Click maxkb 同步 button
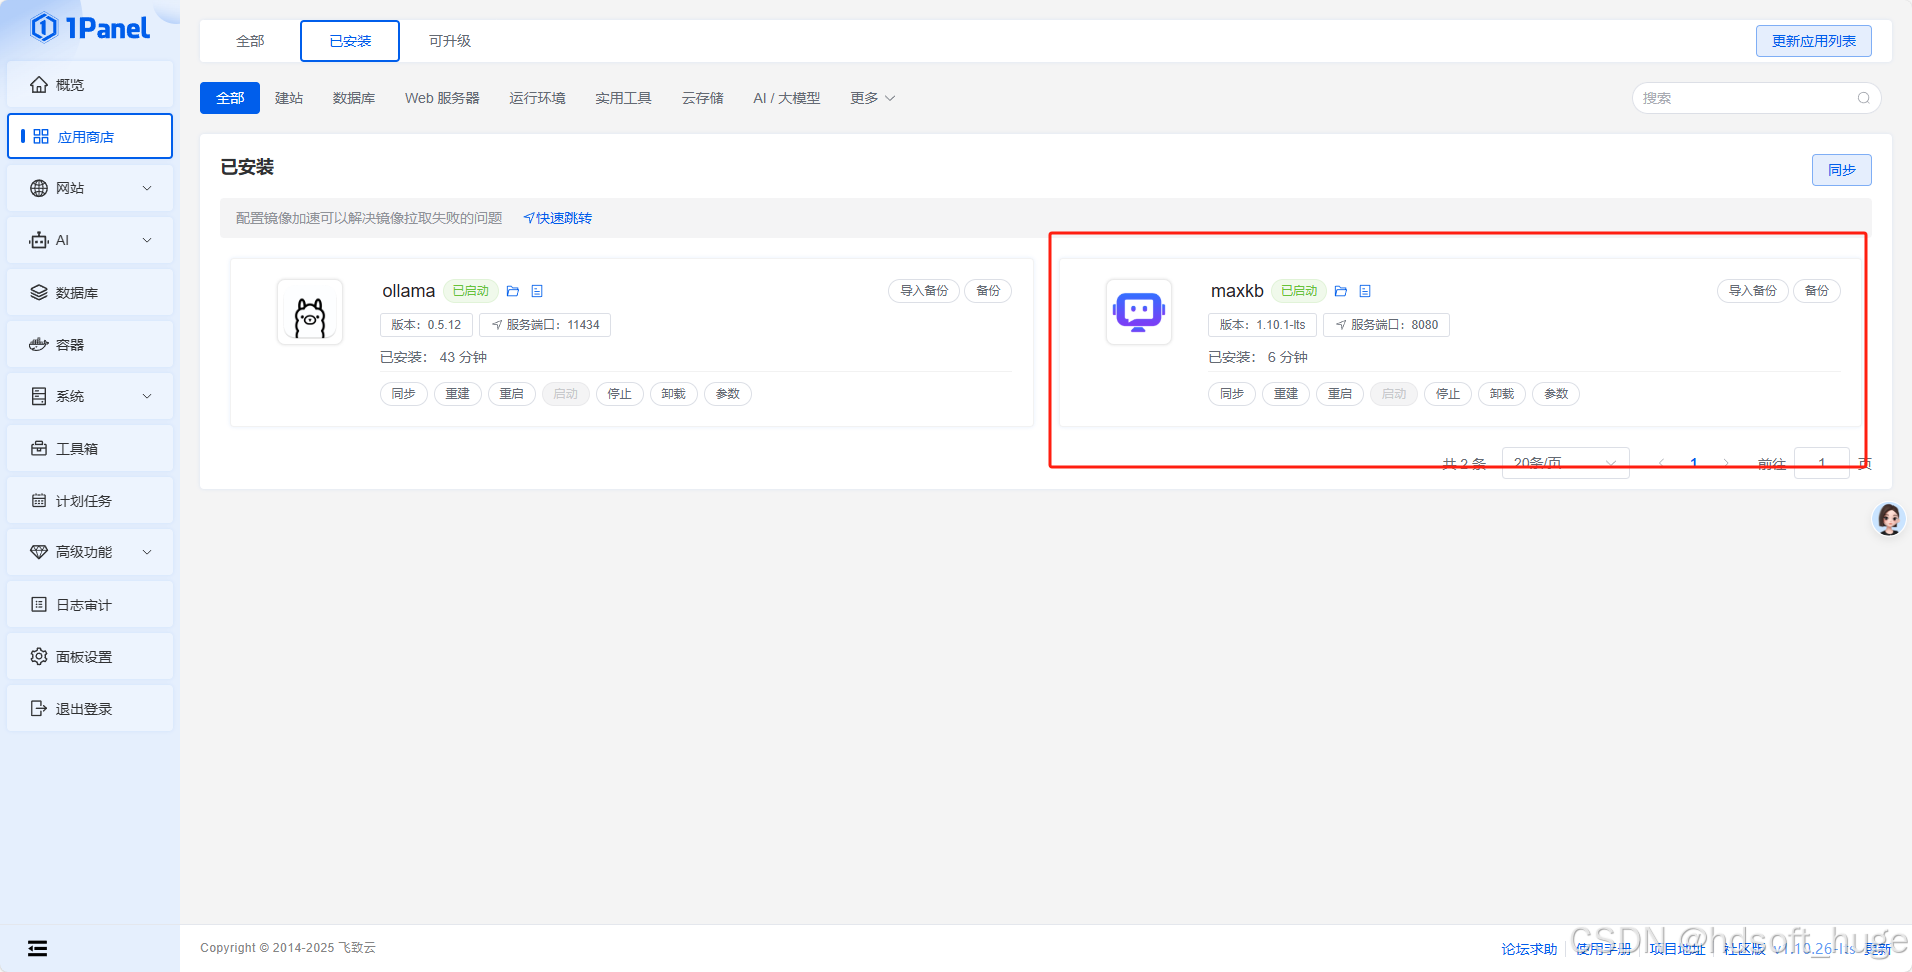 [1232, 394]
